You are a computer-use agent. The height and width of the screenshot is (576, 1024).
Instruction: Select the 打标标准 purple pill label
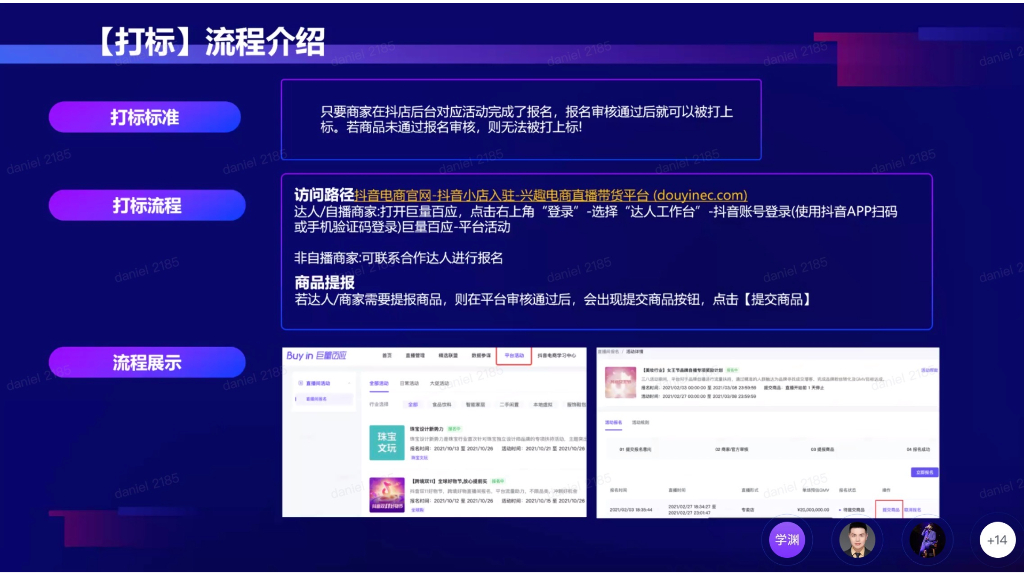144,118
